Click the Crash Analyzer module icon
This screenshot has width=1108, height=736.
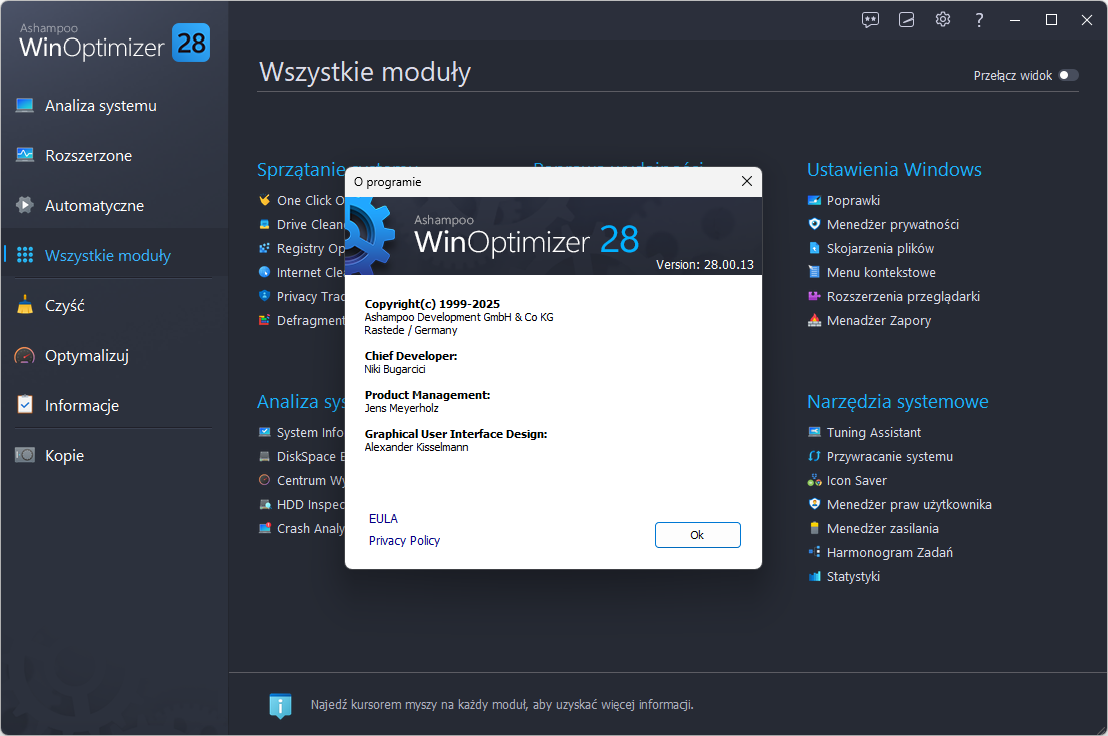point(264,528)
